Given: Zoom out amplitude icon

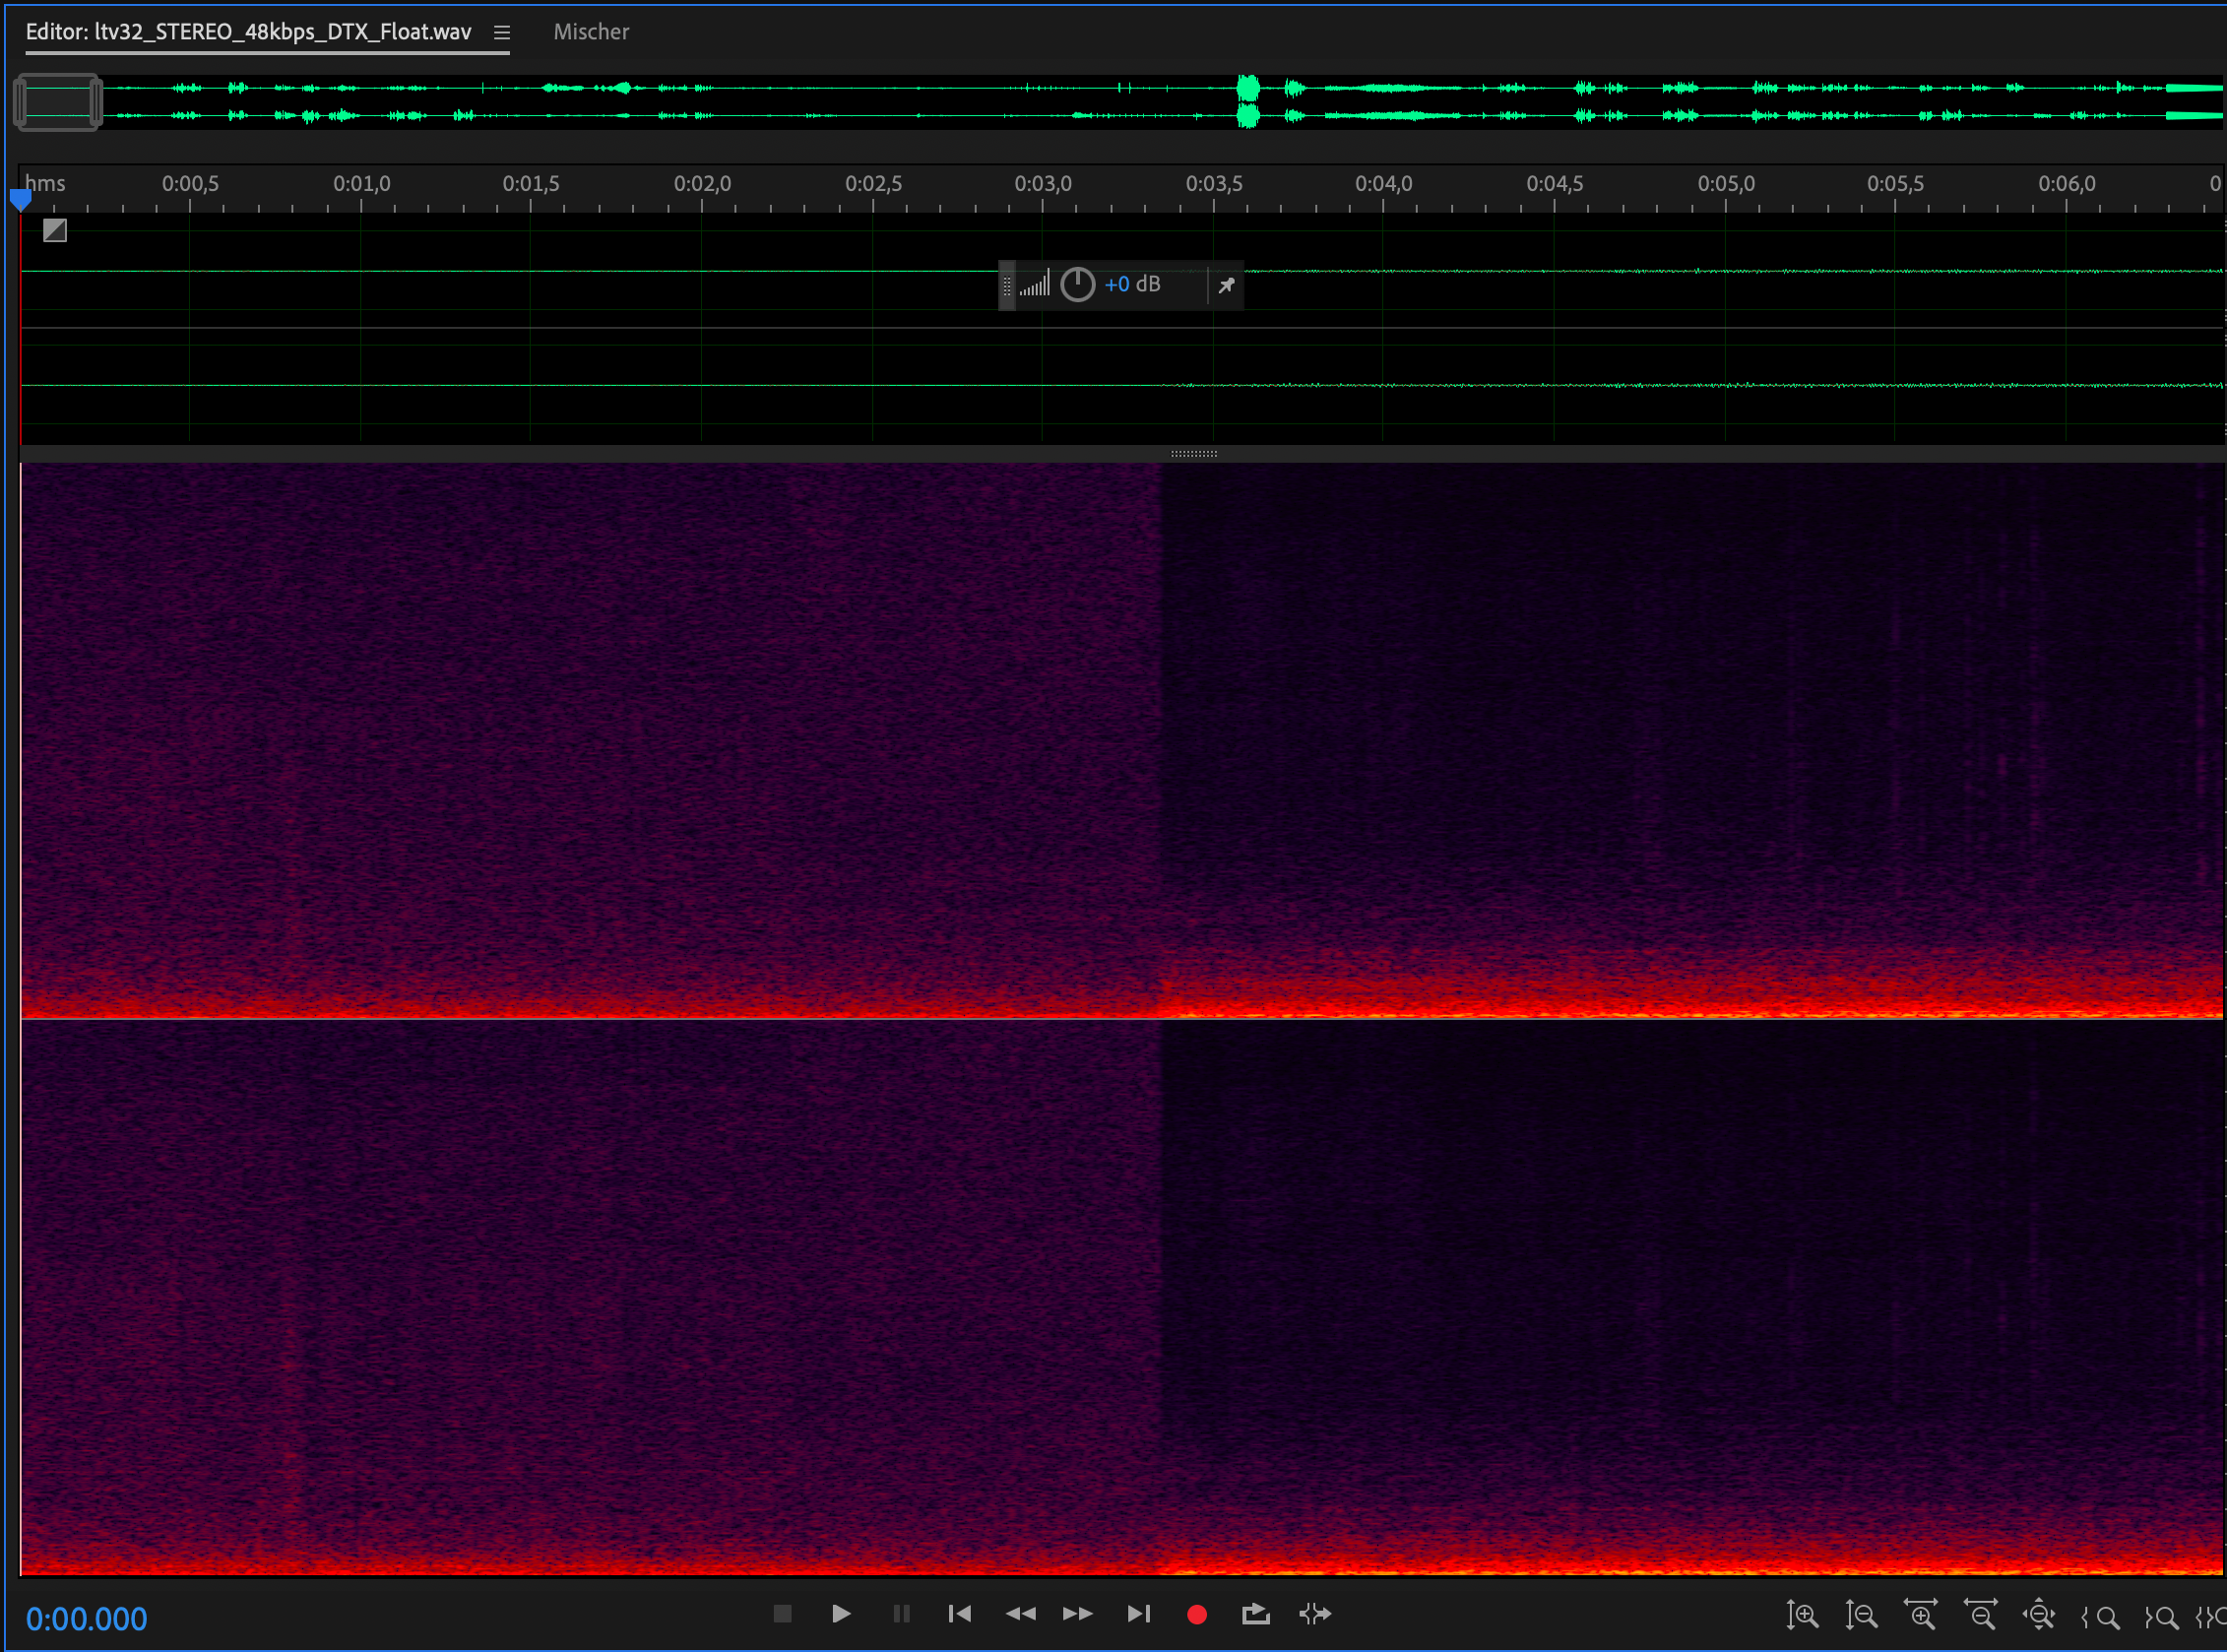Looking at the screenshot, I should pyautogui.click(x=1861, y=1615).
